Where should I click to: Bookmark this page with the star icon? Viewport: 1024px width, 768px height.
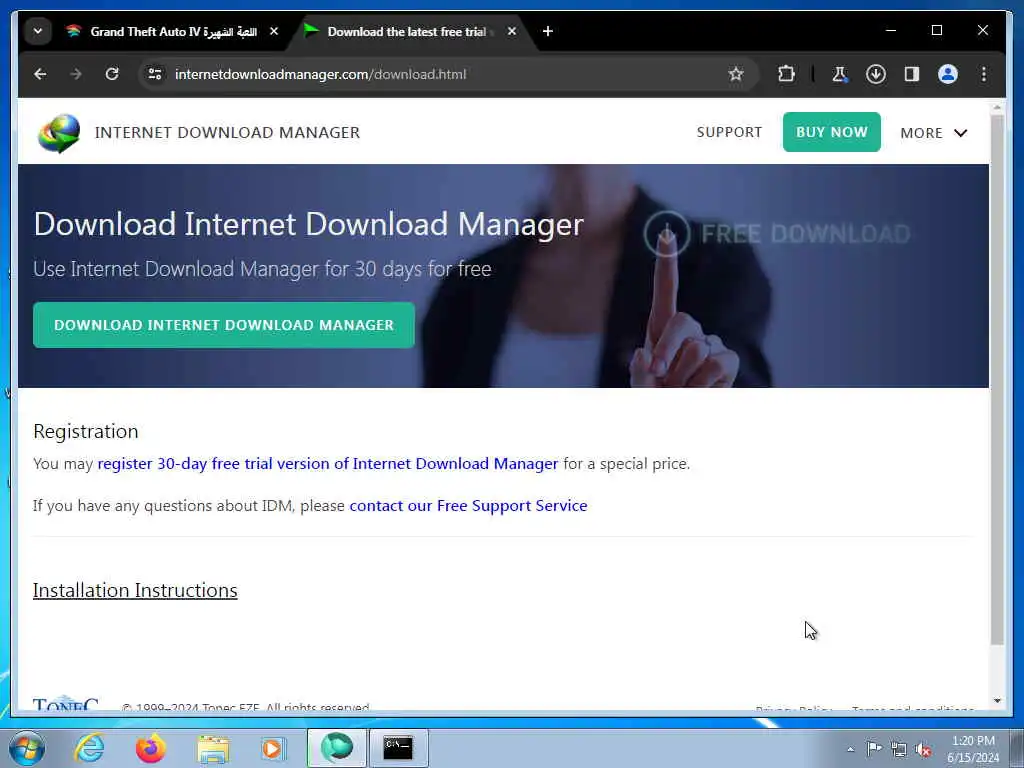[736, 74]
